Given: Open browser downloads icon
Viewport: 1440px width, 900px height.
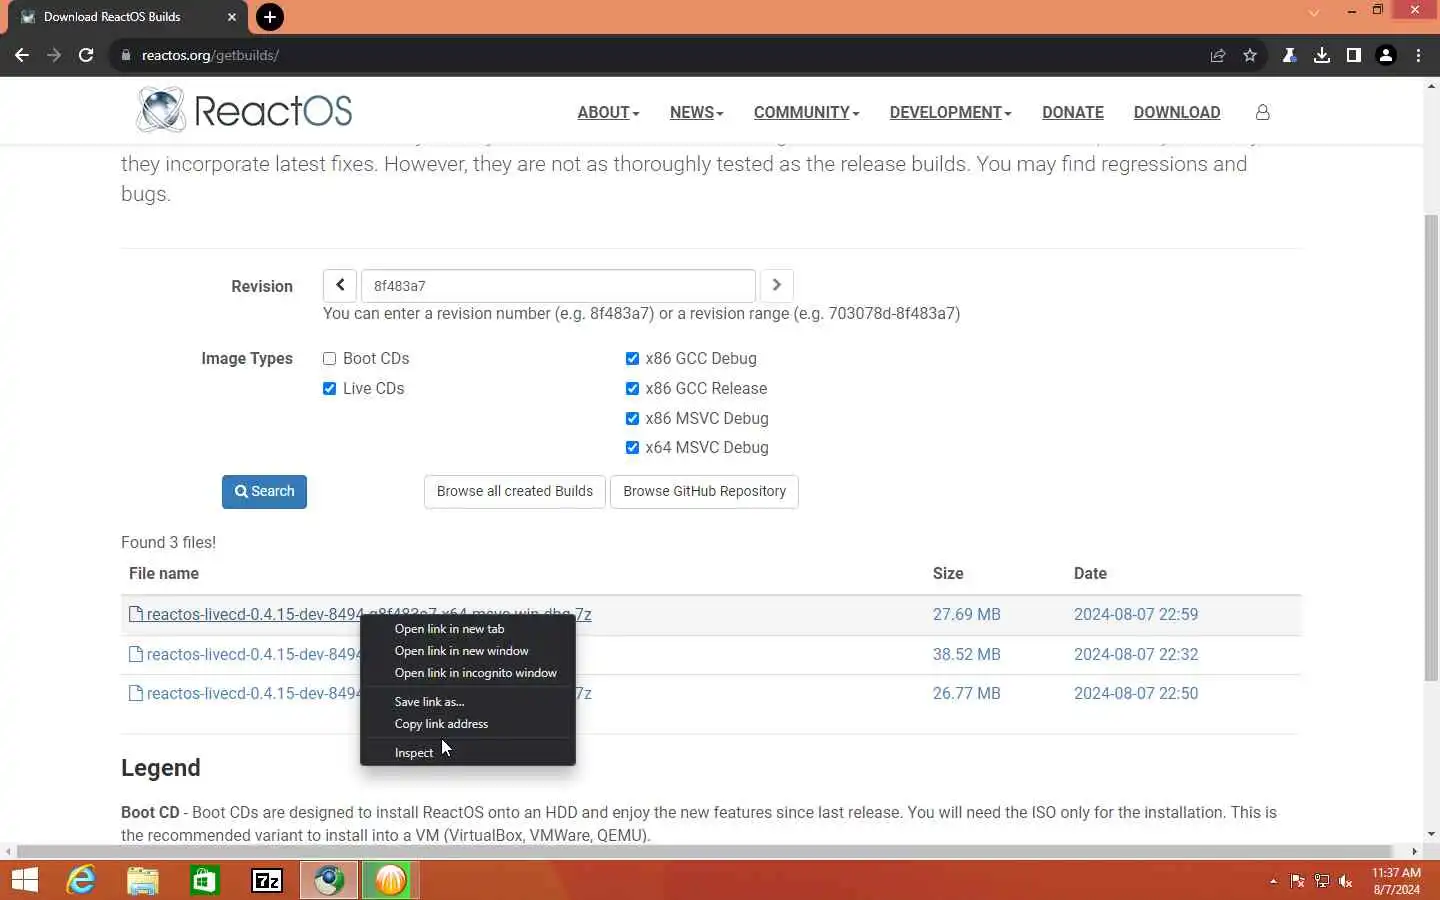Looking at the screenshot, I should [x=1322, y=55].
